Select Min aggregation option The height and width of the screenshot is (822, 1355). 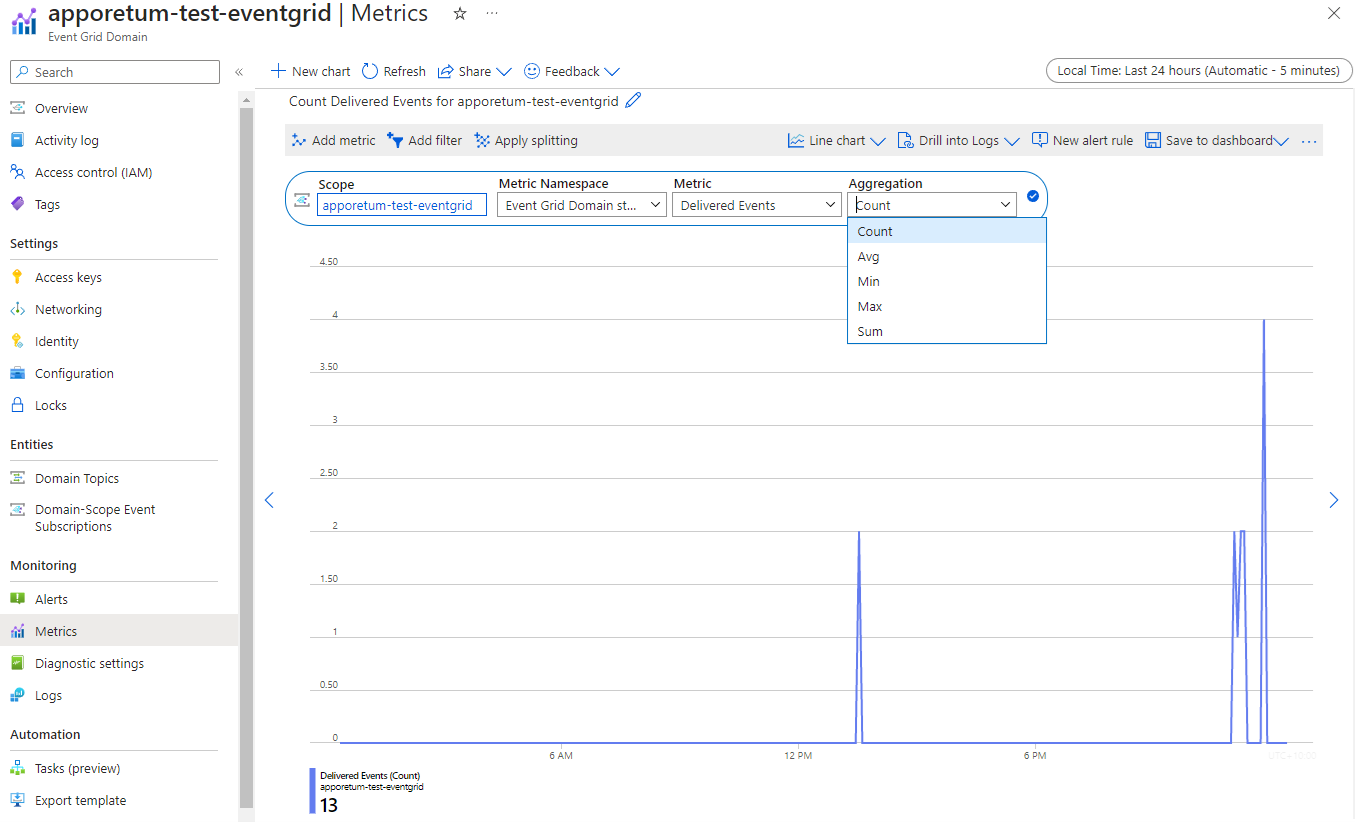coord(946,281)
